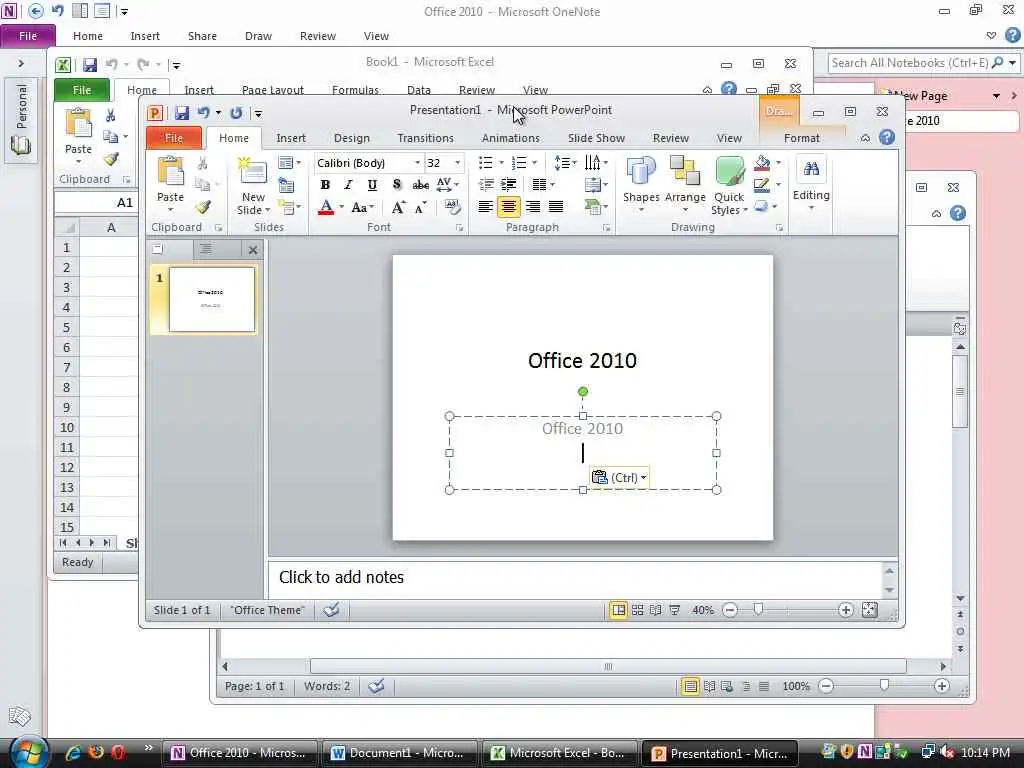Open PowerPoint Animations tab
This screenshot has width=1024, height=768.
click(x=511, y=138)
